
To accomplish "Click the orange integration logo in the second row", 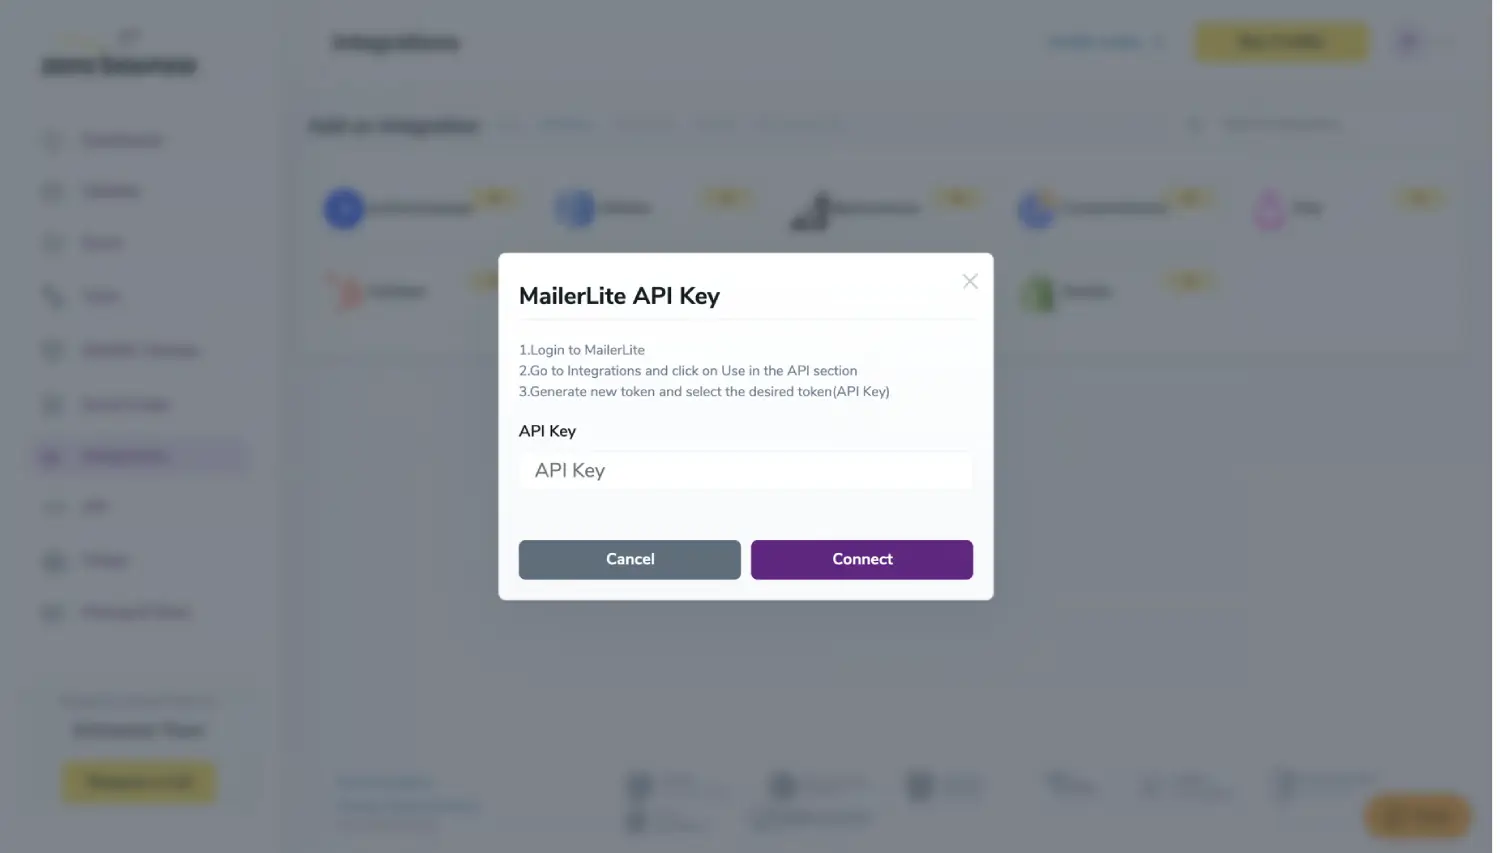I will pyautogui.click(x=344, y=291).
